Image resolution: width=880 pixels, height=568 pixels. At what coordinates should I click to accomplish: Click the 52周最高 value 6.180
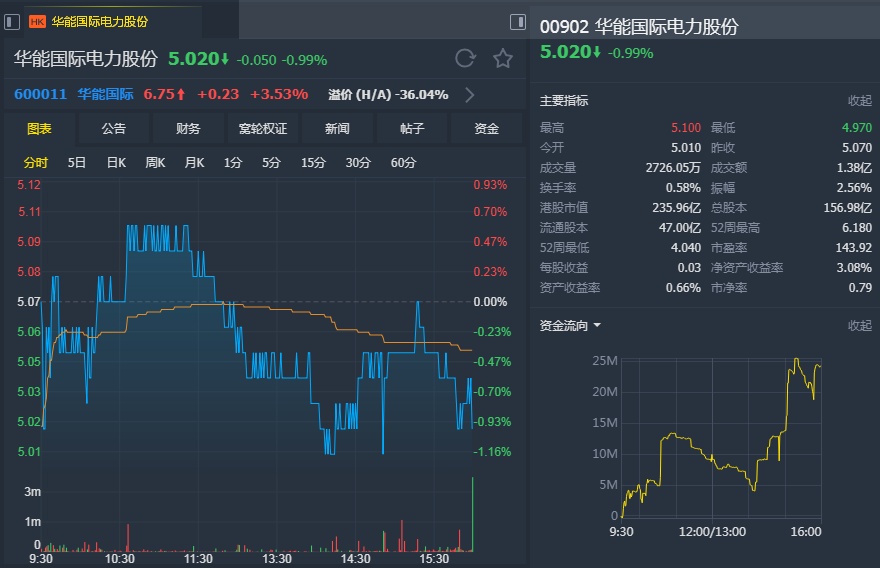857,227
